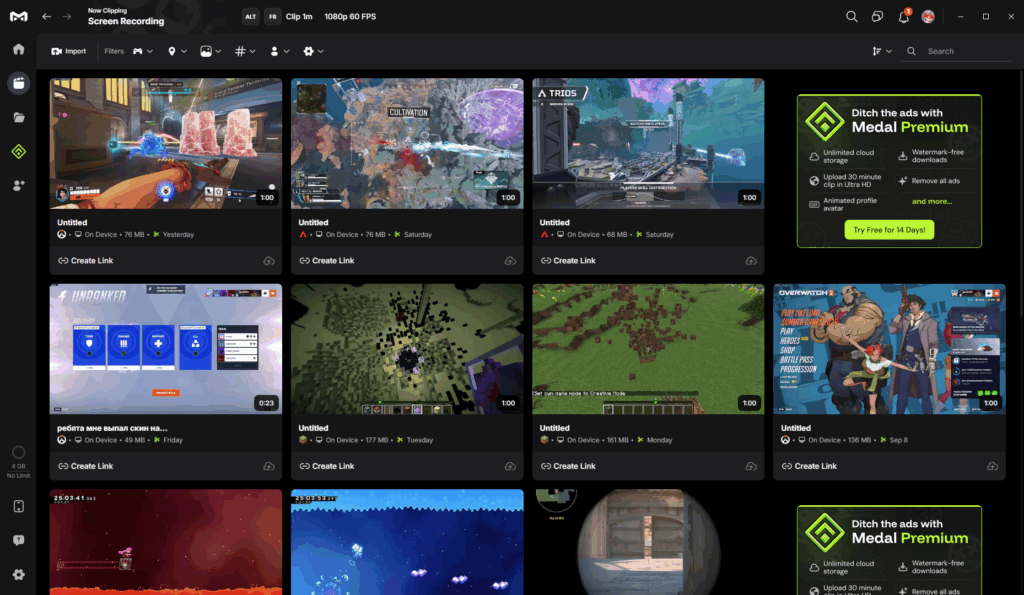Click the Medal logo in the title bar
Viewport: 1024px width, 595px height.
pyautogui.click(x=18, y=16)
